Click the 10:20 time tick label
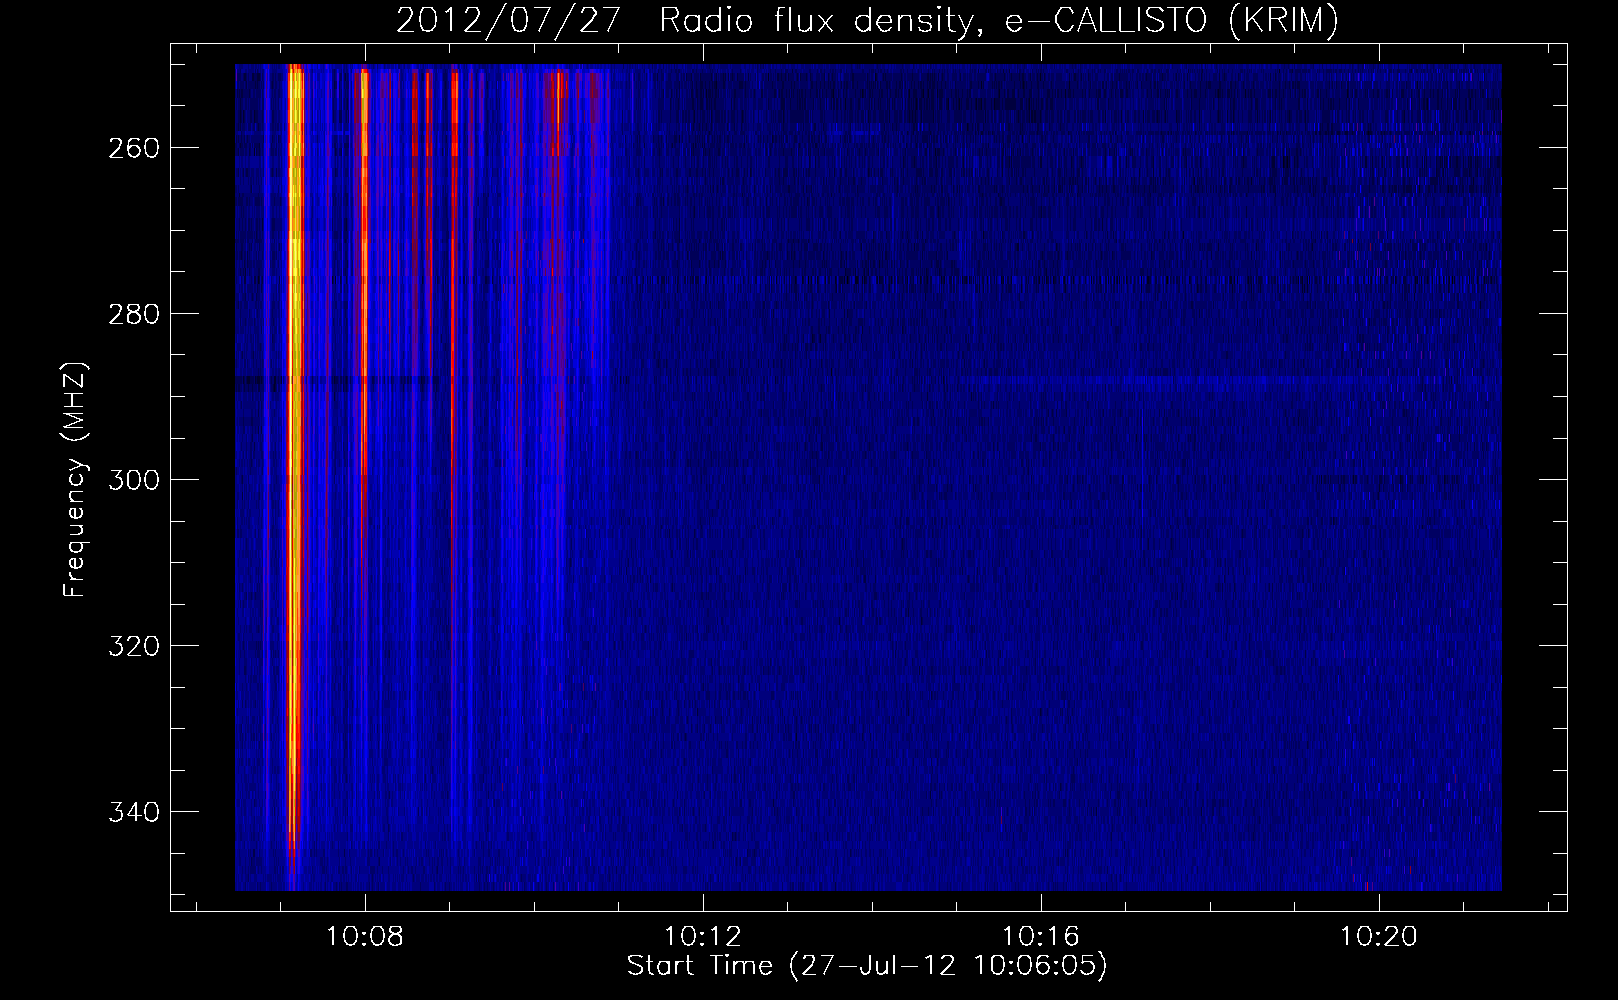Viewport: 1618px width, 1000px height. click(1379, 937)
